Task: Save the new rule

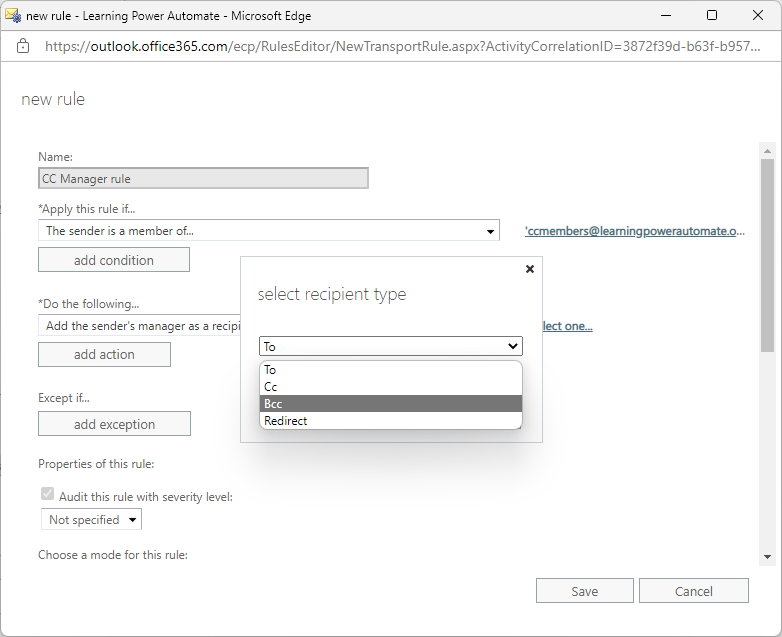Action: click(584, 591)
